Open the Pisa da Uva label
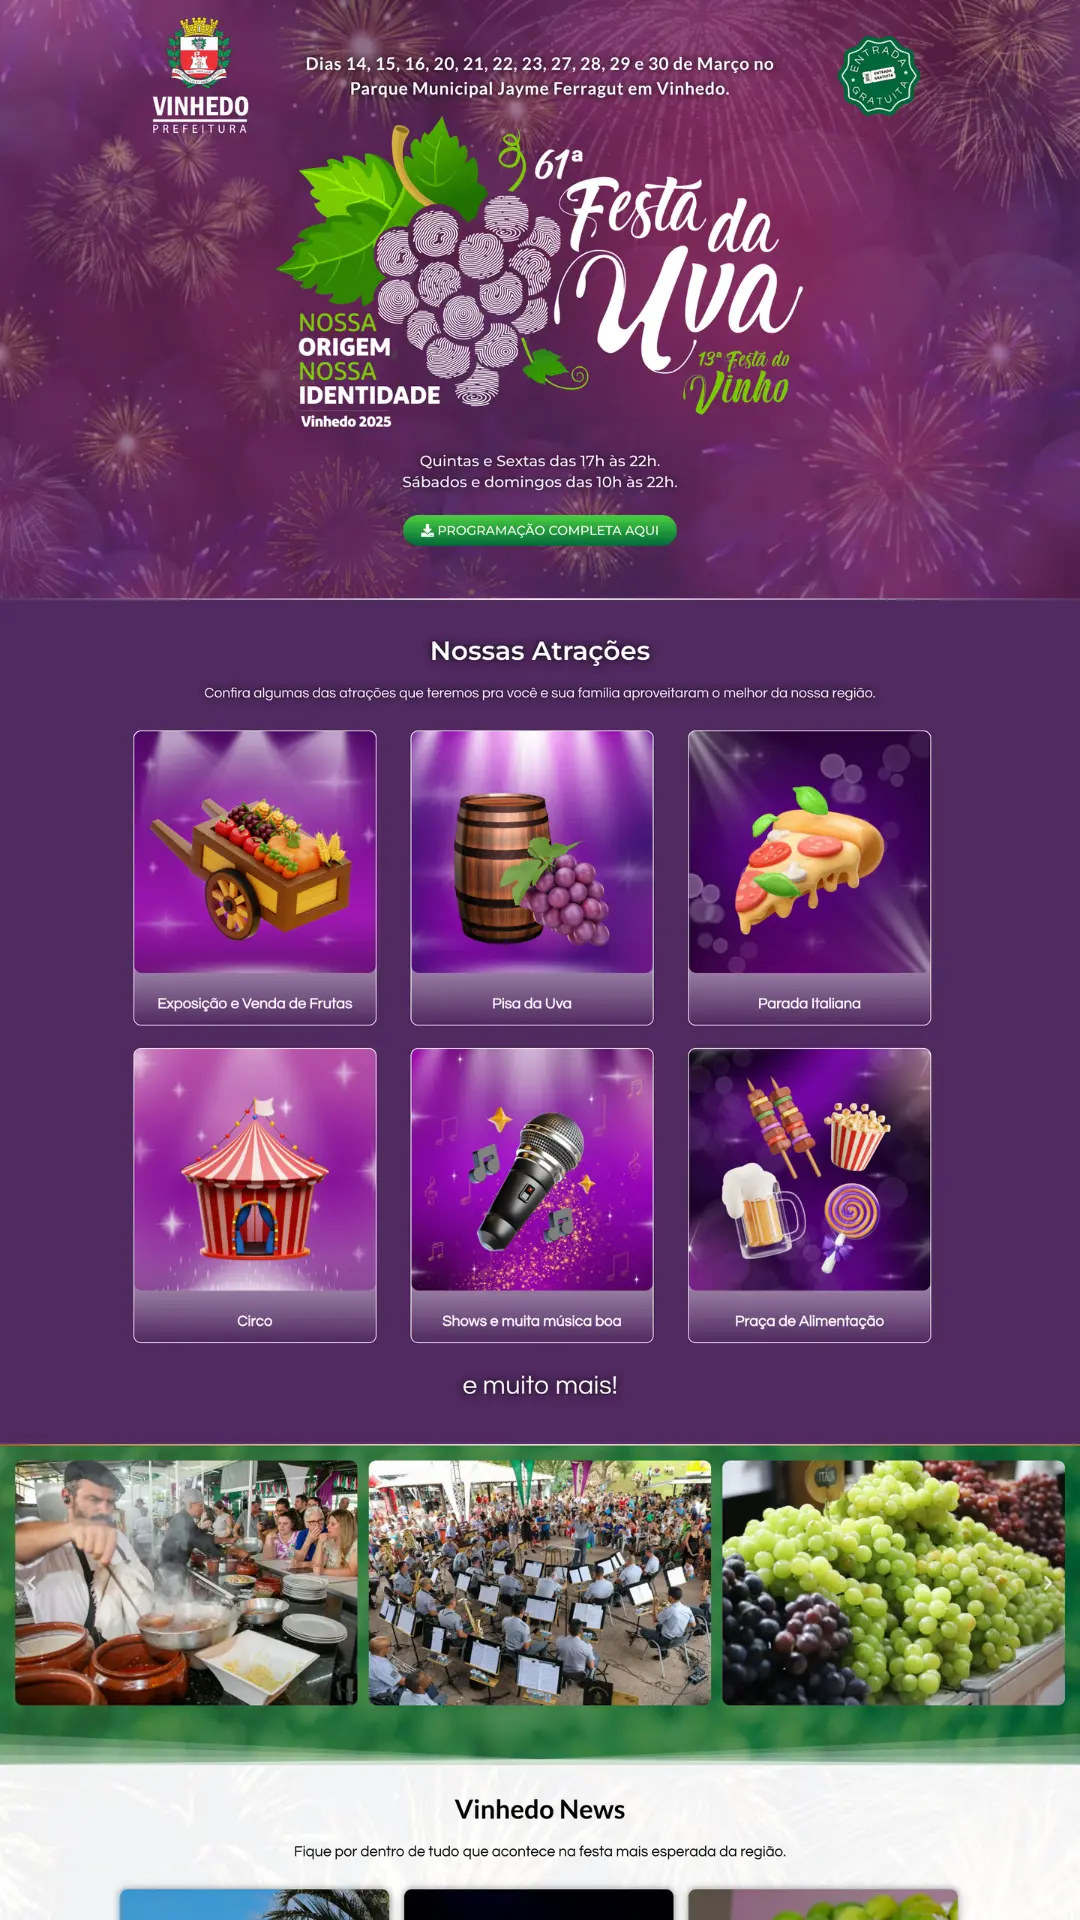The height and width of the screenshot is (1920, 1080). click(x=532, y=1003)
